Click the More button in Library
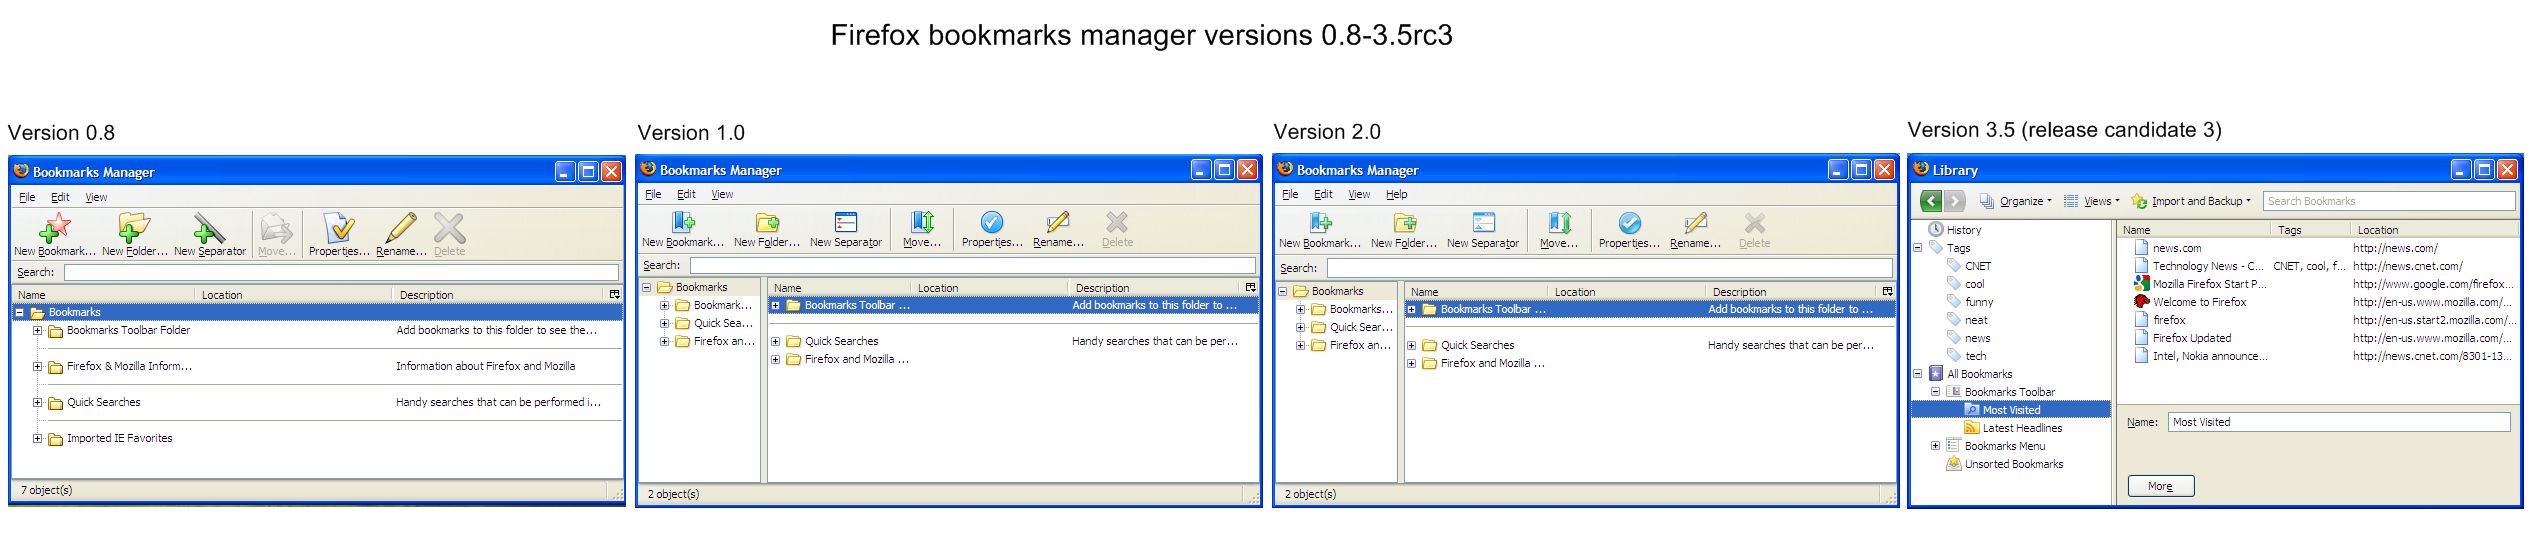 [2160, 486]
